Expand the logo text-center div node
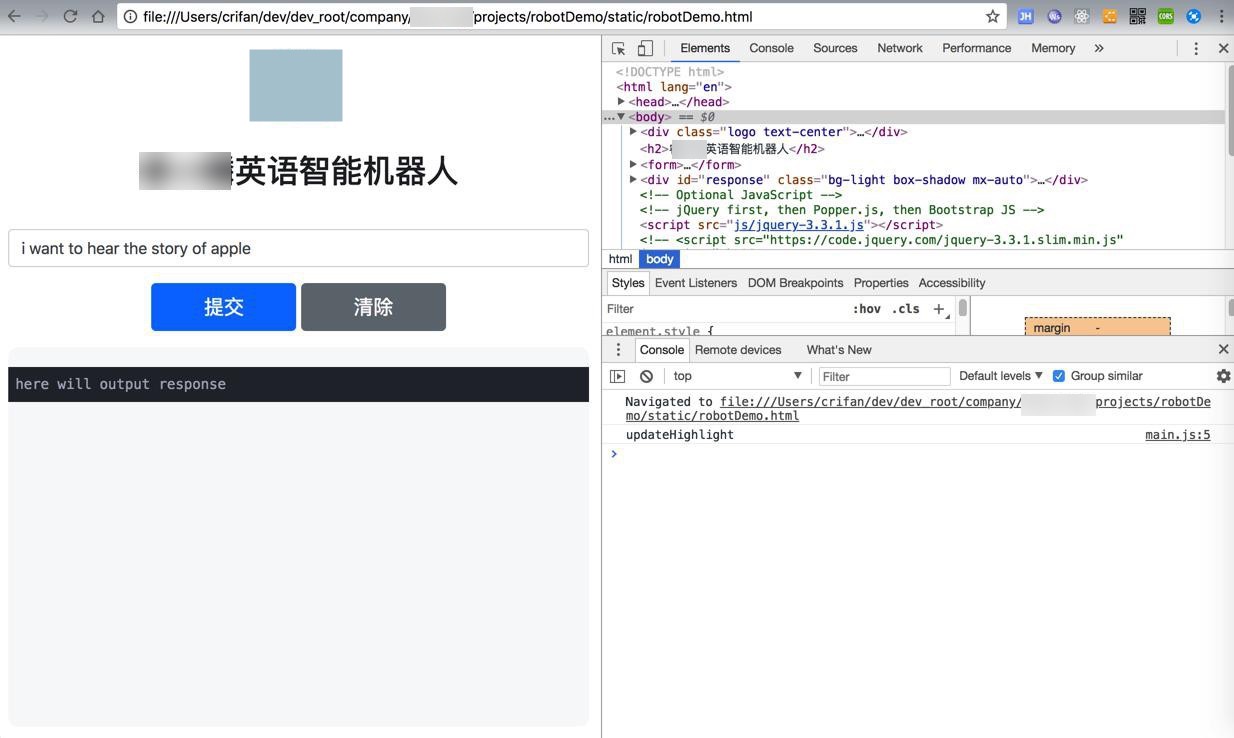This screenshot has height=738, width=1234. point(633,131)
